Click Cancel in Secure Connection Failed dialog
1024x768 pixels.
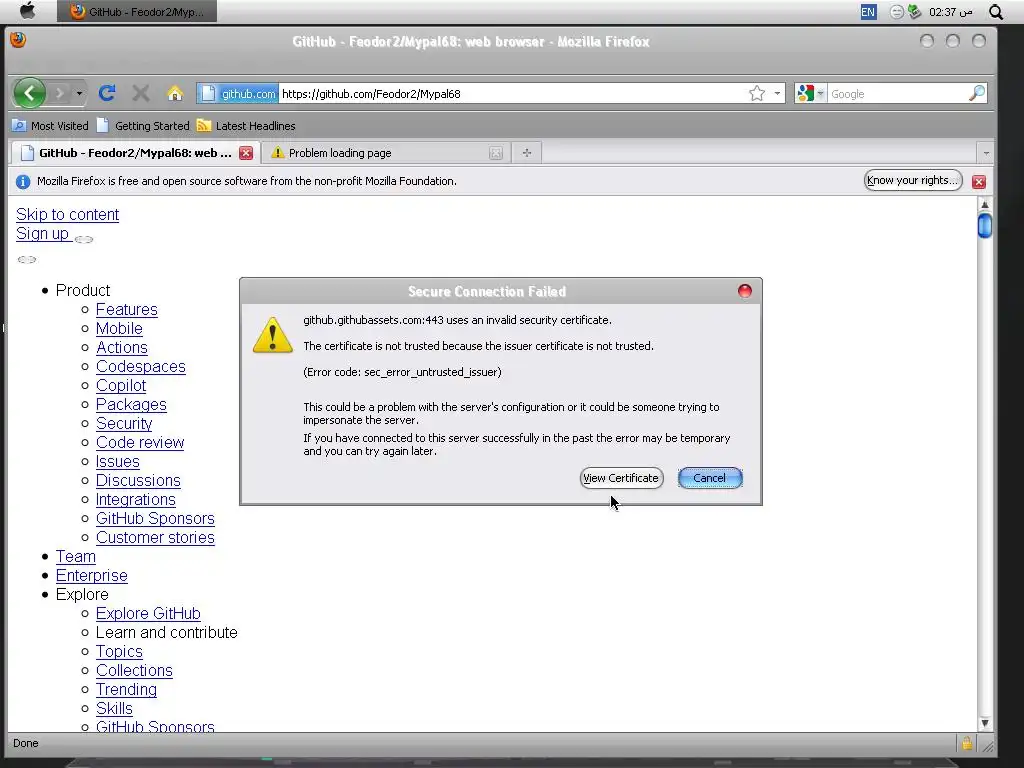710,478
